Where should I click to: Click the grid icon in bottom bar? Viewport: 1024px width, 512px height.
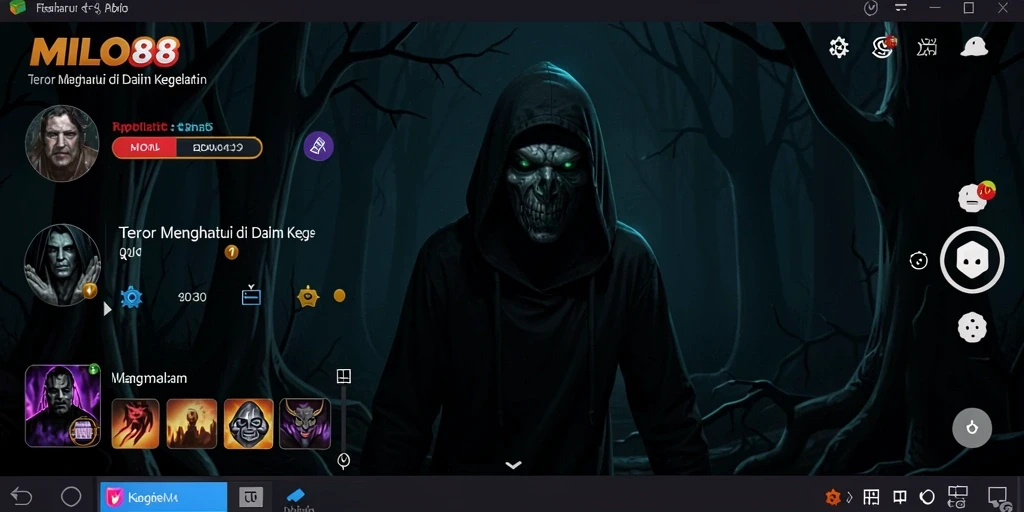[871, 497]
